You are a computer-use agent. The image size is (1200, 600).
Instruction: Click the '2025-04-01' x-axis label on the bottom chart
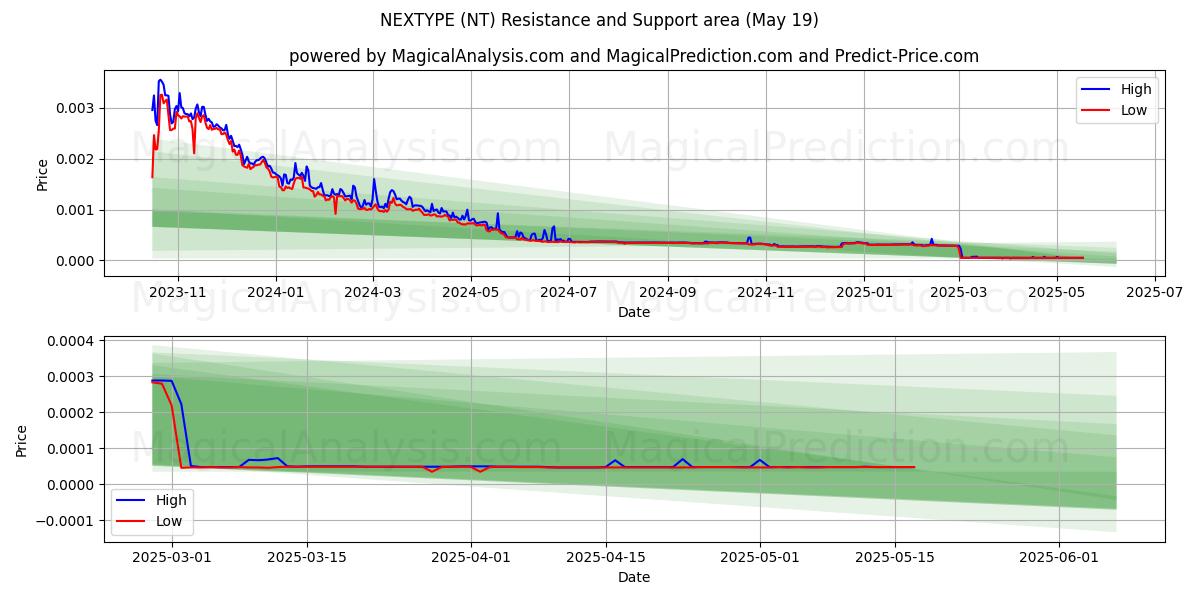pyautogui.click(x=471, y=558)
